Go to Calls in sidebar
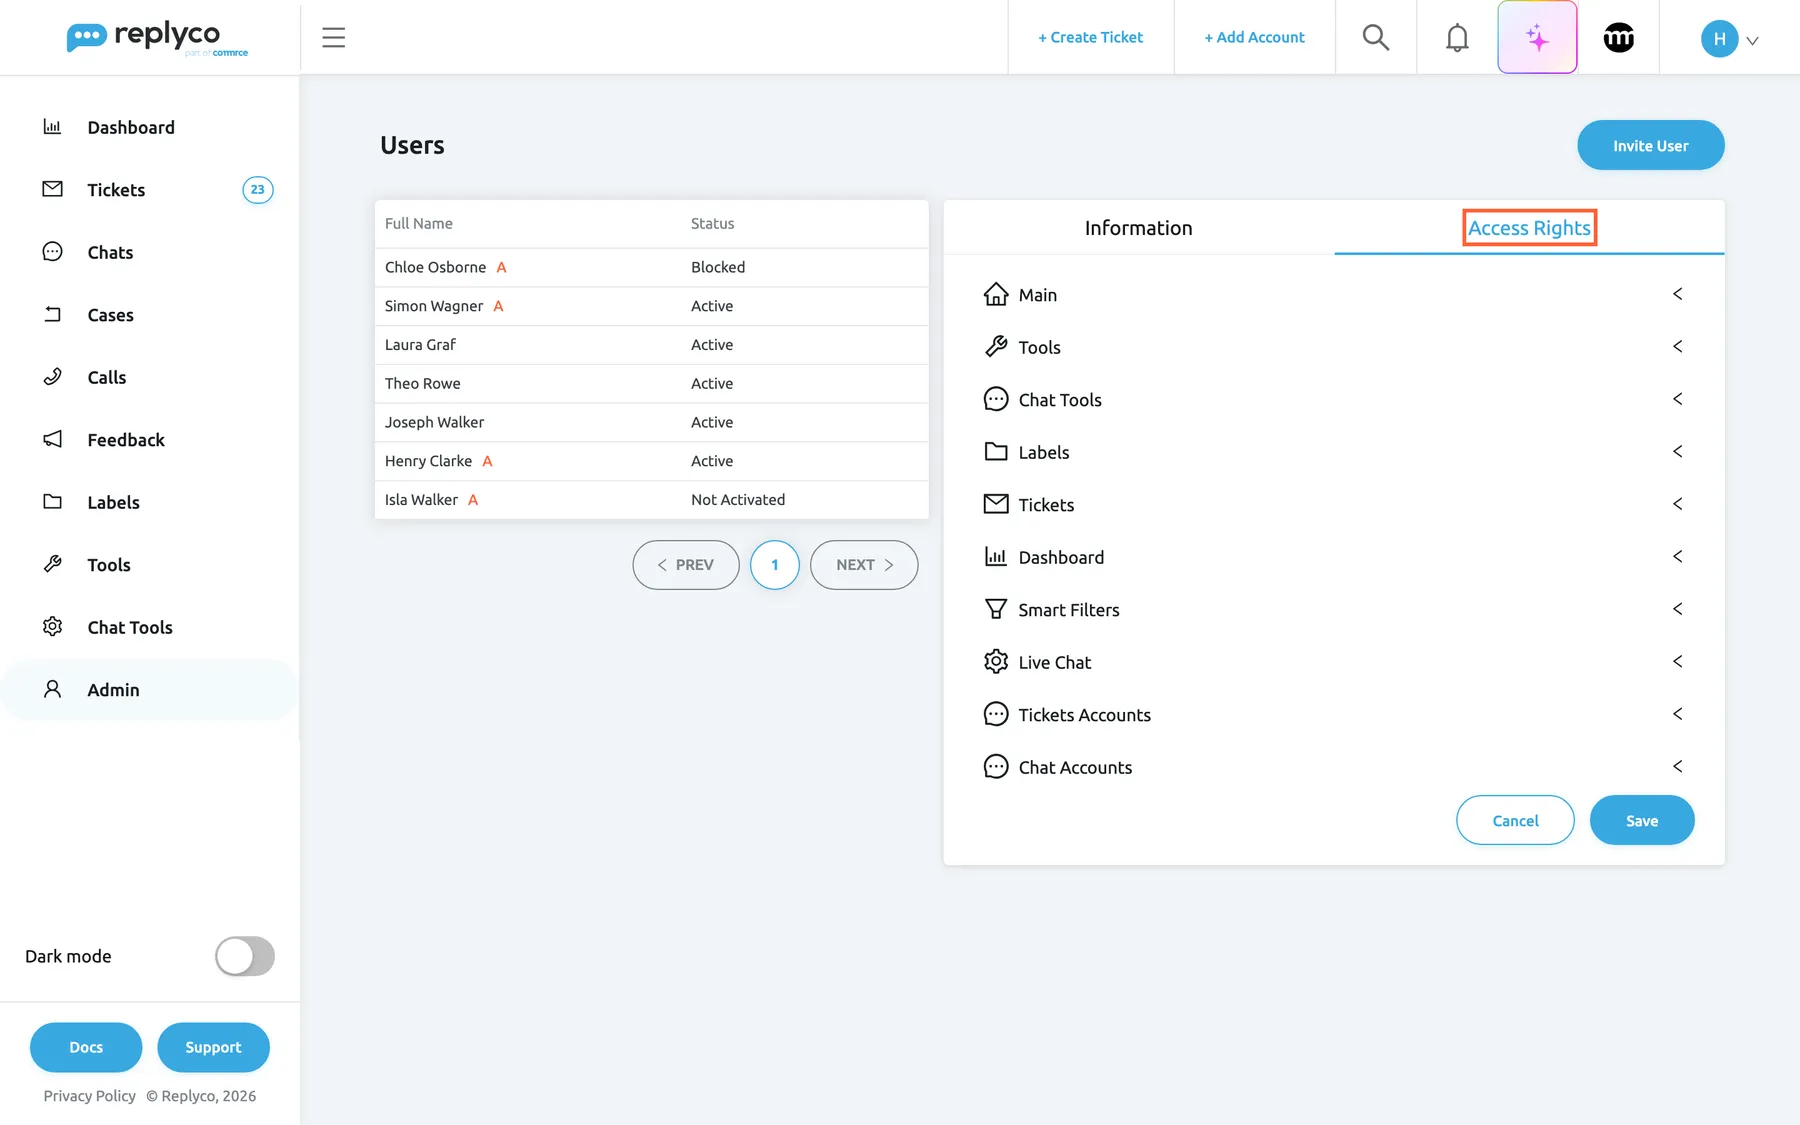Screen dimensions: 1800x1125 [106, 377]
